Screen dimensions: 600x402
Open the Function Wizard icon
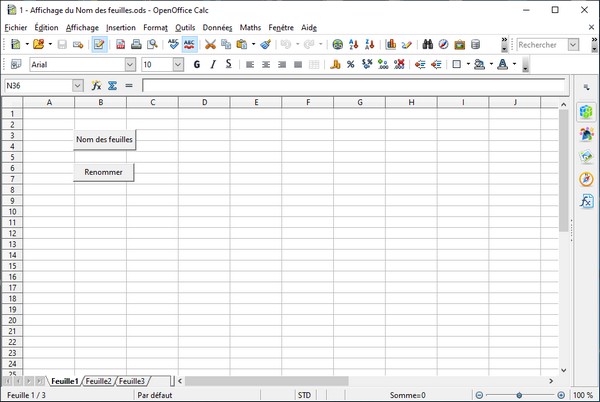(x=96, y=86)
